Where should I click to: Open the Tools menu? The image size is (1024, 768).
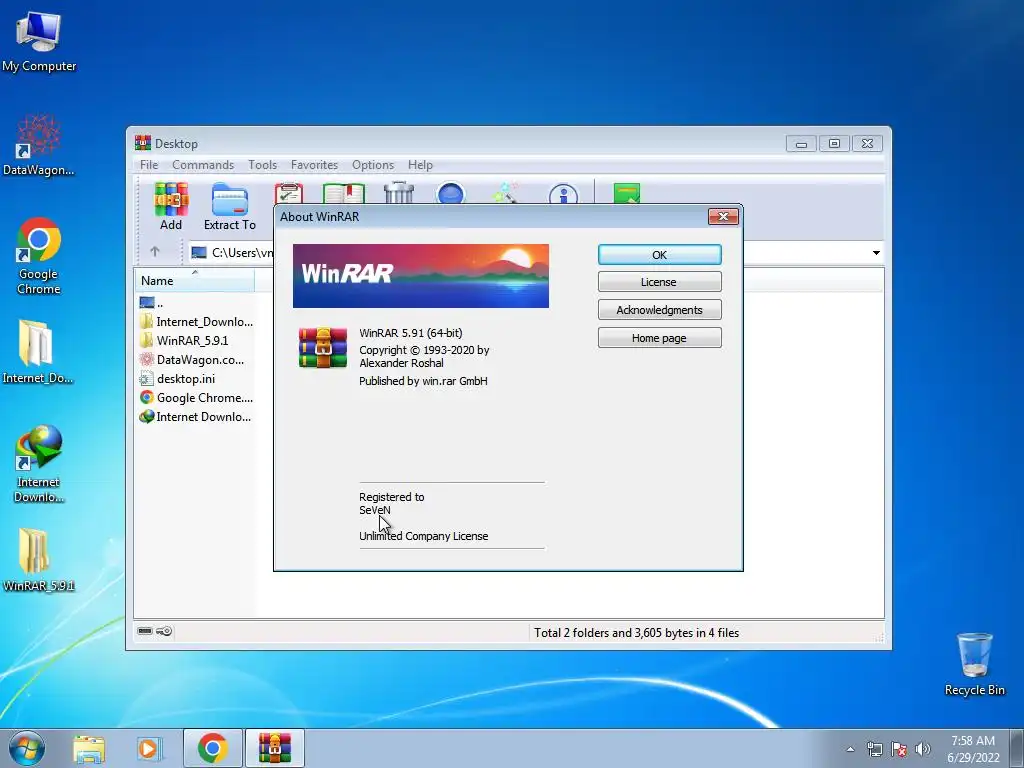tap(263, 165)
